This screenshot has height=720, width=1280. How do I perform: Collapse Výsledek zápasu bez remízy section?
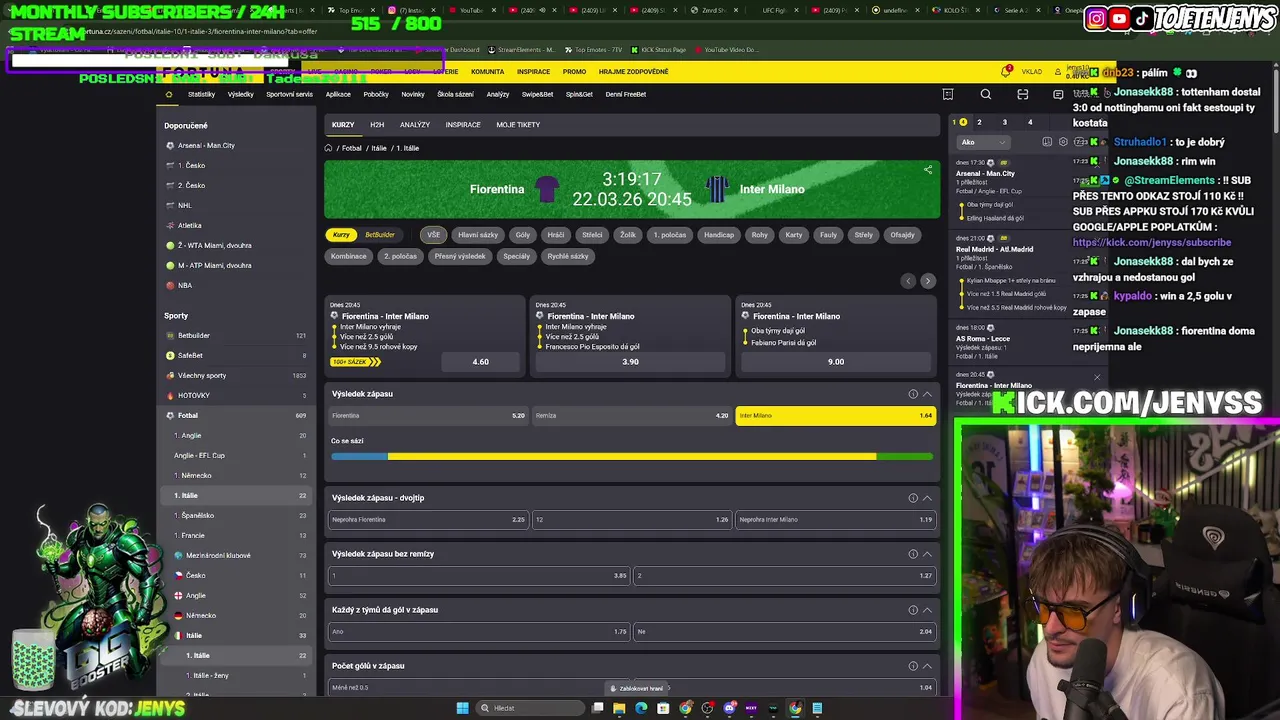click(927, 554)
